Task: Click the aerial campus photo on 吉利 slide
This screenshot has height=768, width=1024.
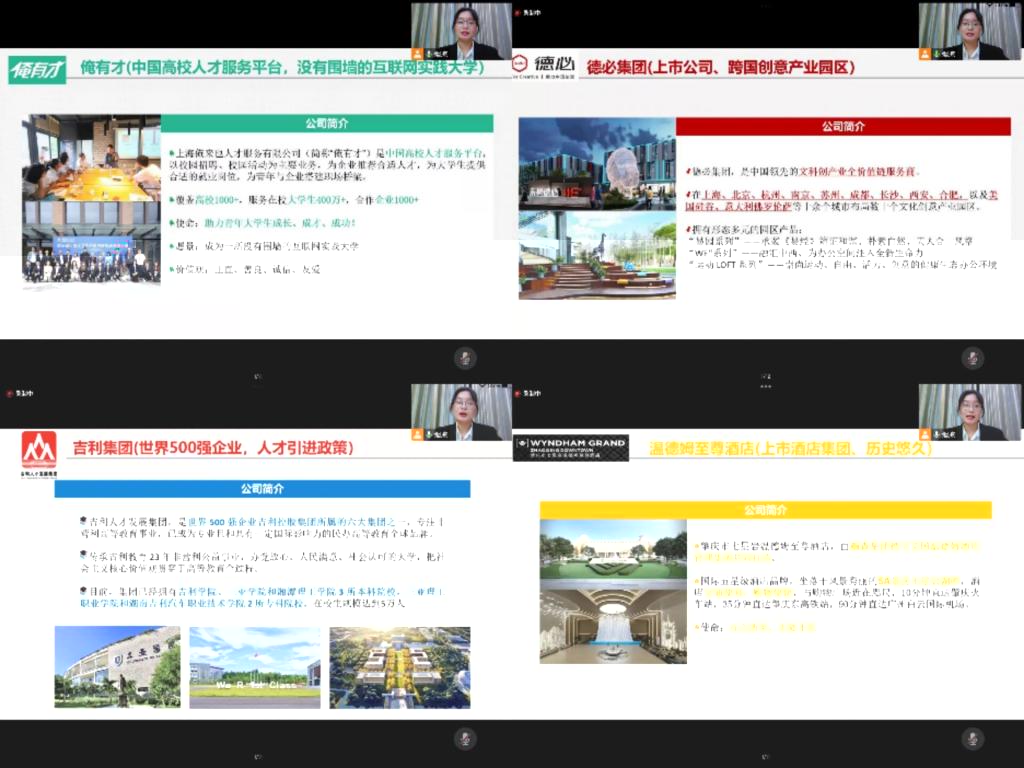Action: (399, 667)
